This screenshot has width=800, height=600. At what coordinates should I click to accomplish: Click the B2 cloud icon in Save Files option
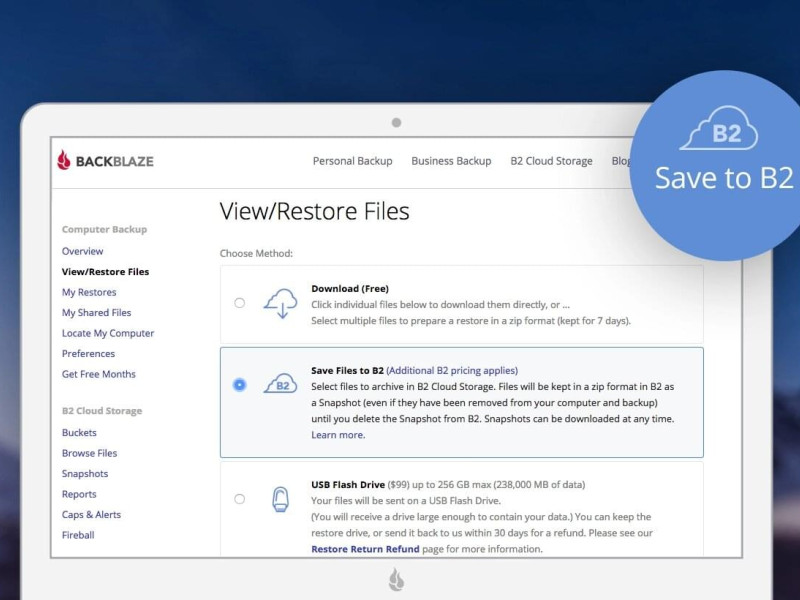[281, 384]
